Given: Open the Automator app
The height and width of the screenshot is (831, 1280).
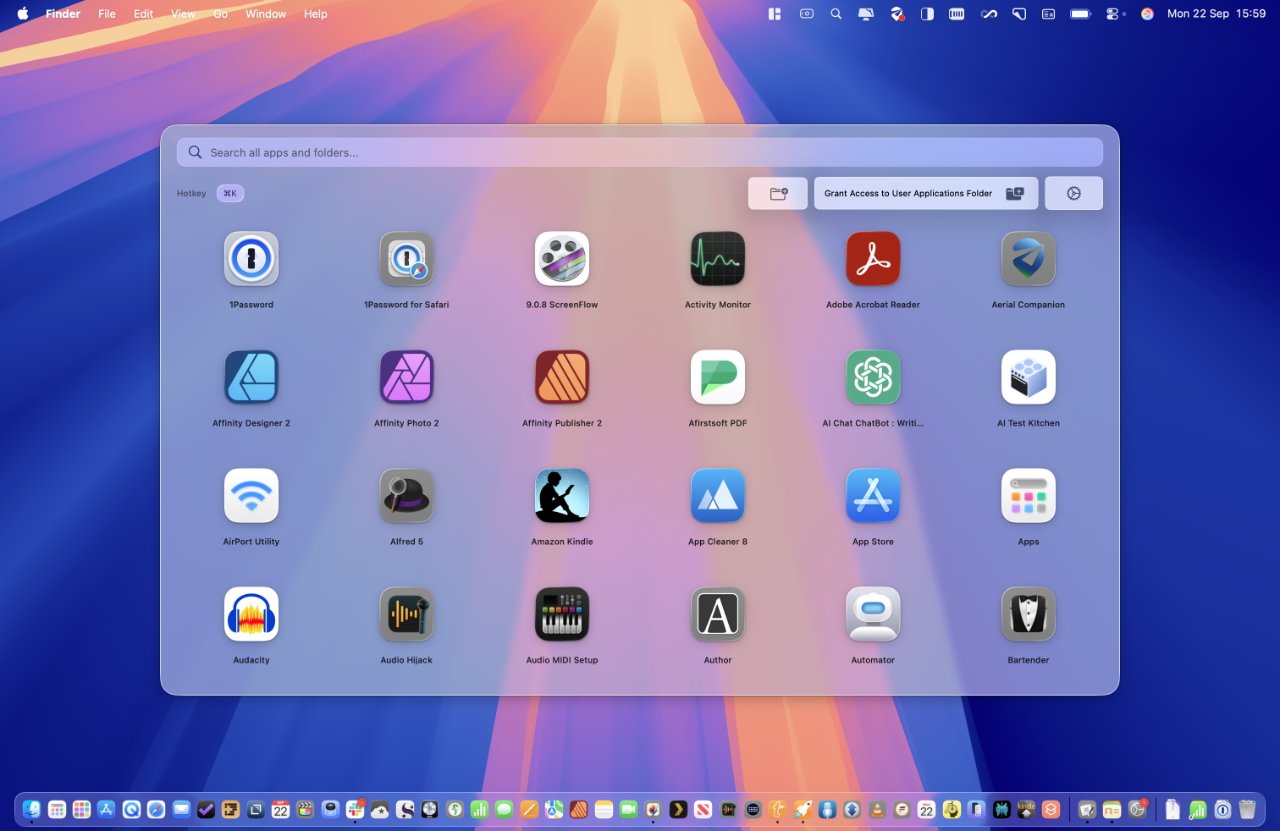Looking at the screenshot, I should [x=873, y=614].
